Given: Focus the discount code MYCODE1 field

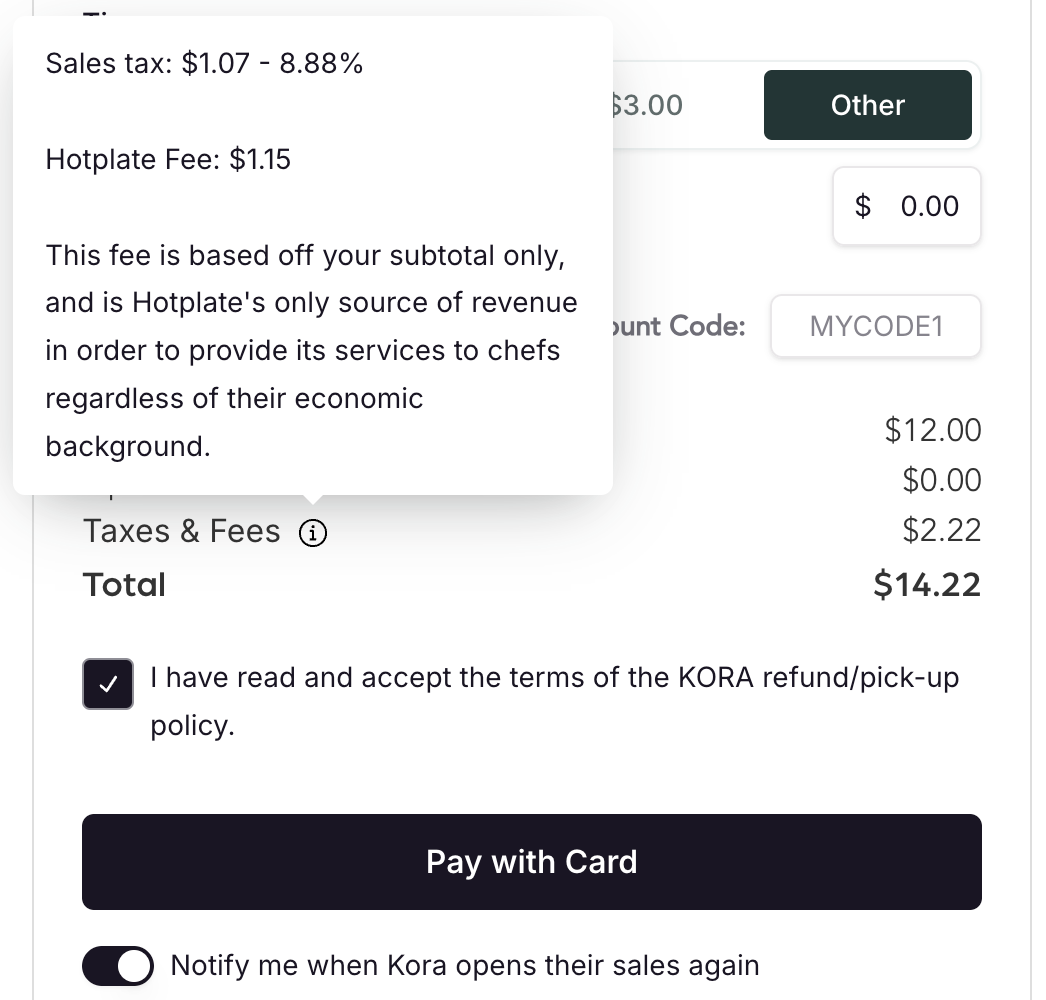Looking at the screenshot, I should pyautogui.click(x=875, y=327).
